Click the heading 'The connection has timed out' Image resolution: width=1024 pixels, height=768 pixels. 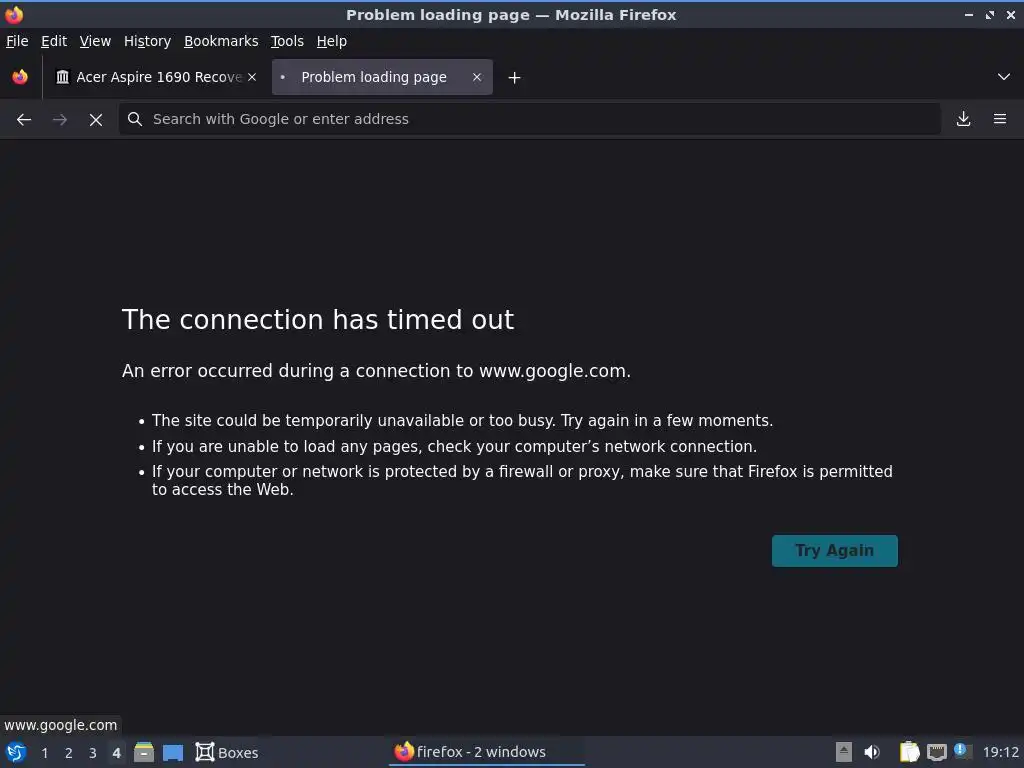click(318, 320)
